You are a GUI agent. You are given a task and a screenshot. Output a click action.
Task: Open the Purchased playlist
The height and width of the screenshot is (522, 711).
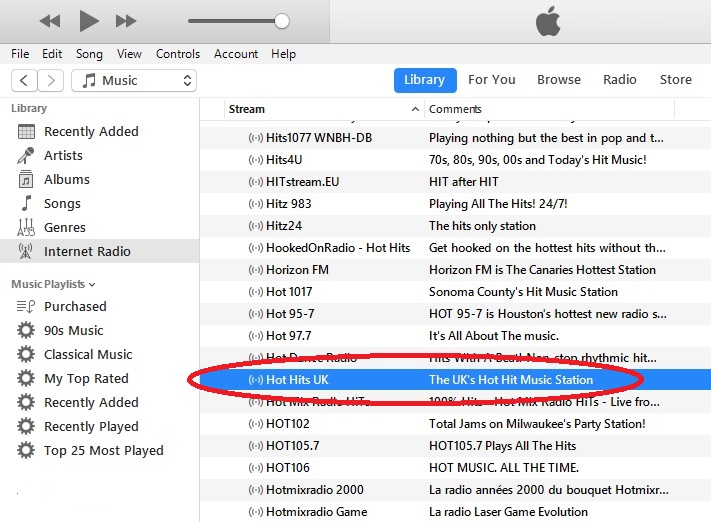(x=75, y=307)
